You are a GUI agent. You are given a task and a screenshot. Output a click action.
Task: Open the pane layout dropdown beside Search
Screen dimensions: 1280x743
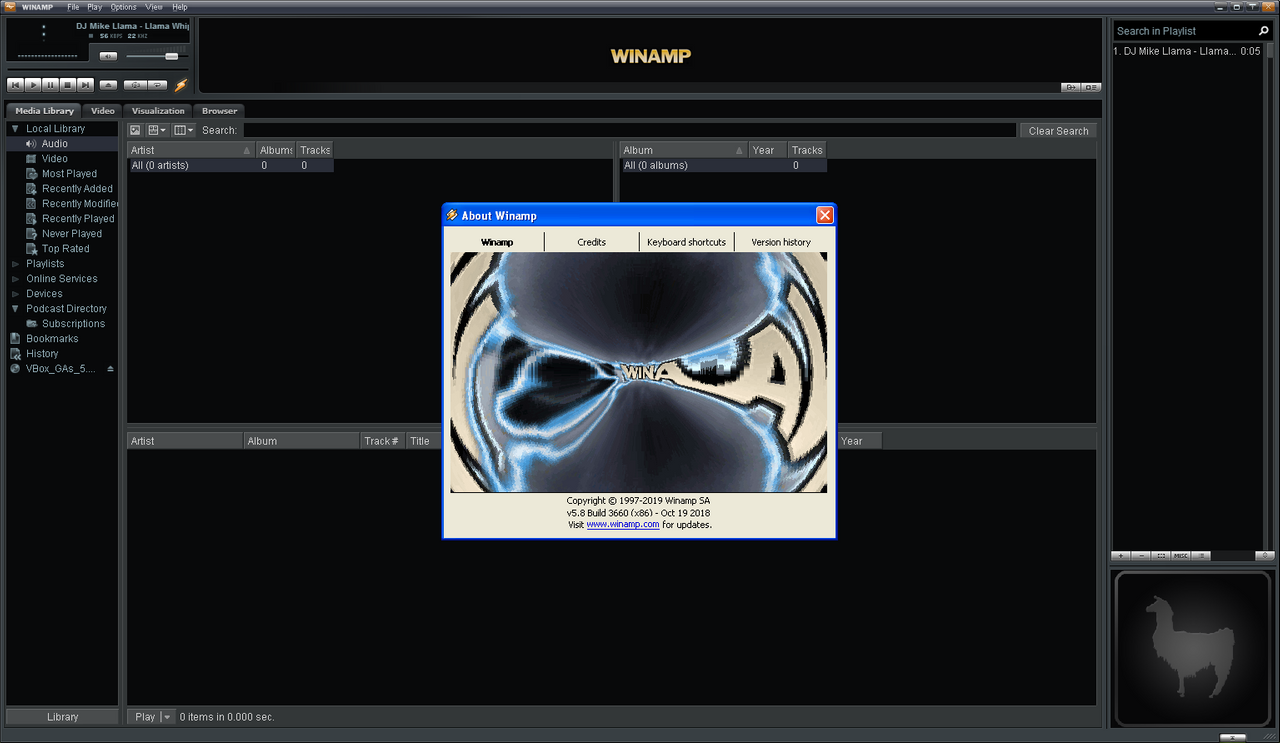click(x=157, y=130)
